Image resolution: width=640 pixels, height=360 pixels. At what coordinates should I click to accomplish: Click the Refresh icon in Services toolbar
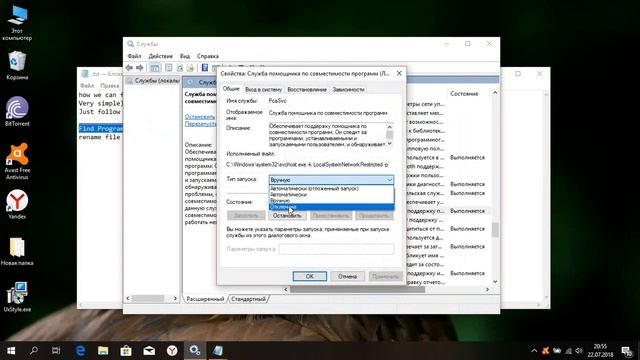click(x=180, y=68)
